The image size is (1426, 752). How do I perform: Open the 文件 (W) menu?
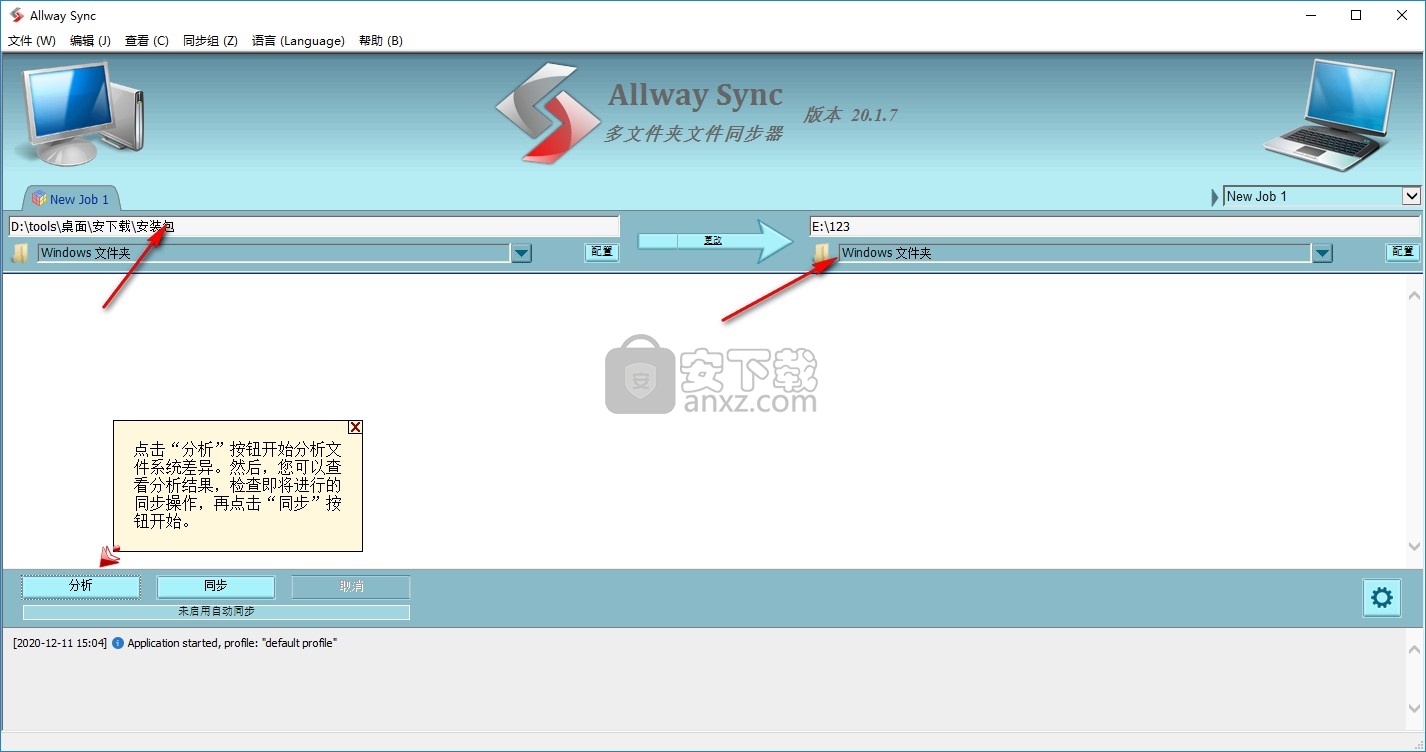click(x=32, y=41)
